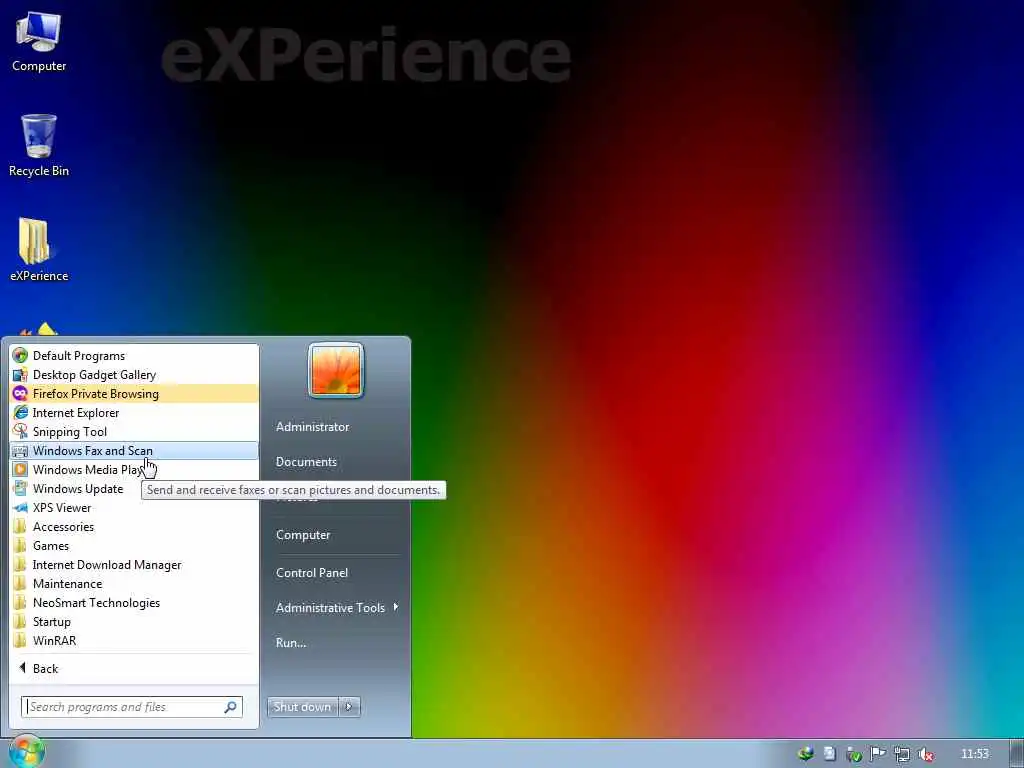Expand NeoSmart Technologies folder
Screen dimensions: 1024x768
pos(134,603)
